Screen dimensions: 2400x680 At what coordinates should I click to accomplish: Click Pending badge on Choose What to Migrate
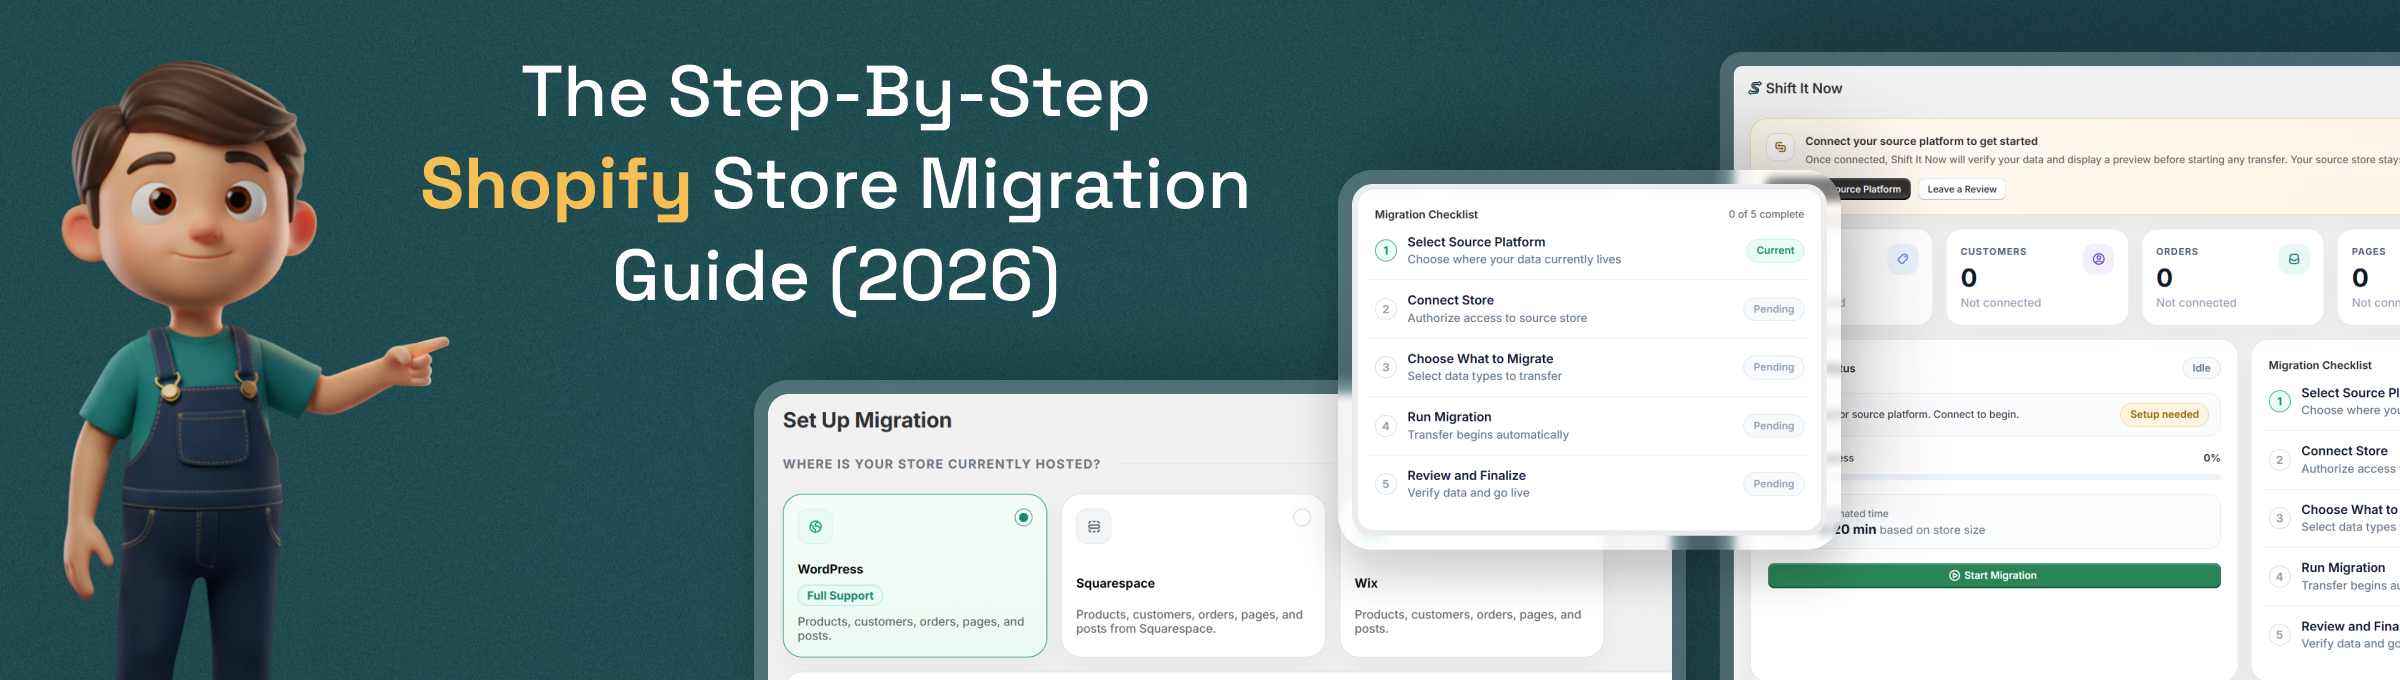coord(1774,367)
